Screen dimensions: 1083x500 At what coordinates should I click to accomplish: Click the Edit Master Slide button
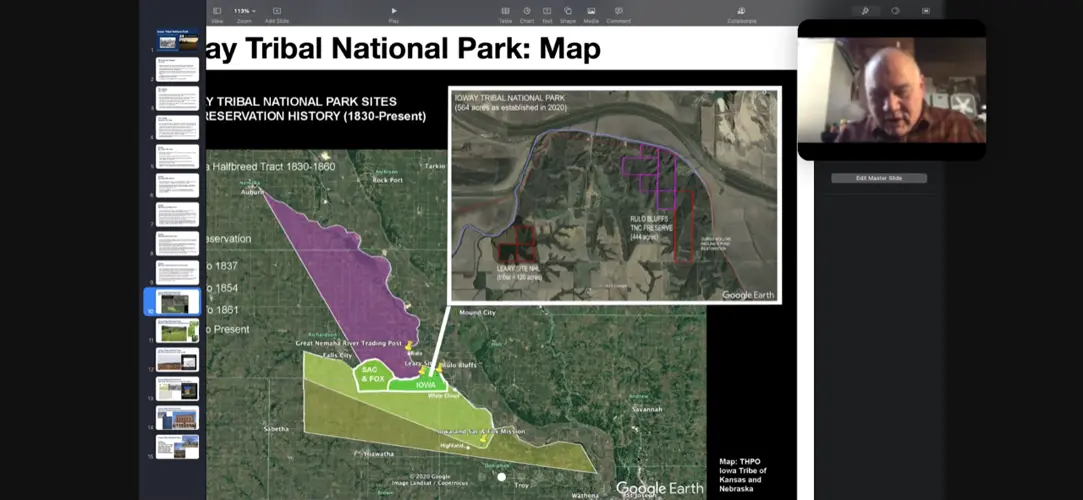click(879, 178)
